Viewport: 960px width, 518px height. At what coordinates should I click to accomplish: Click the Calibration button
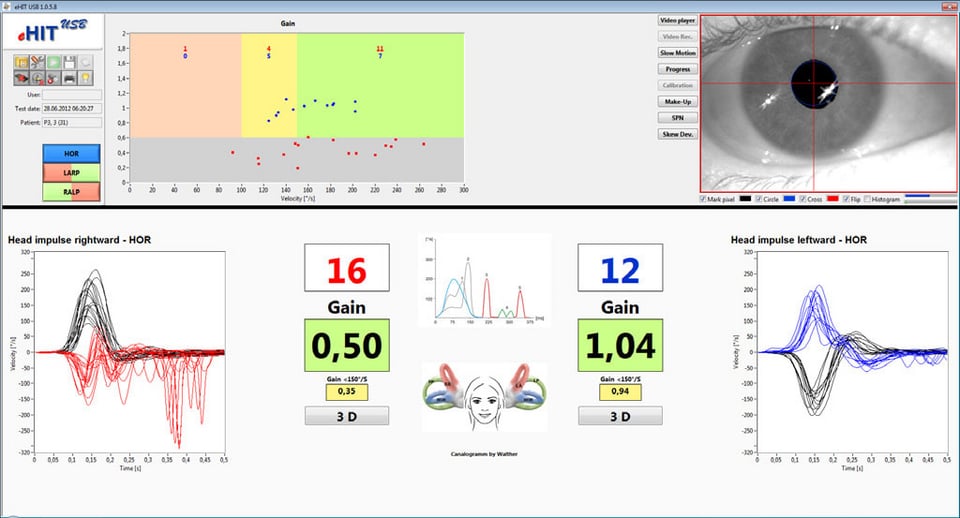click(x=677, y=85)
